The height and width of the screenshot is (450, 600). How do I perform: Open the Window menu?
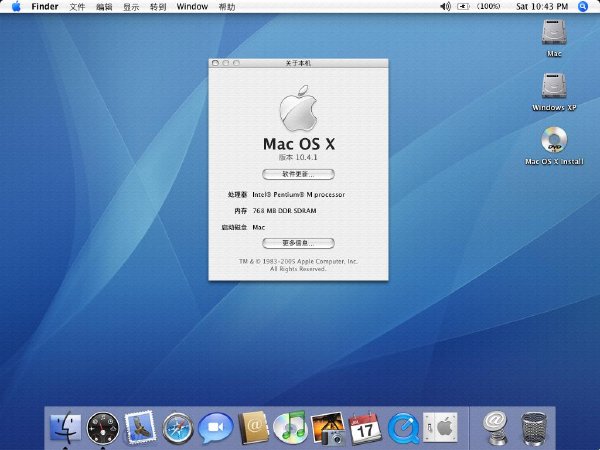click(192, 7)
